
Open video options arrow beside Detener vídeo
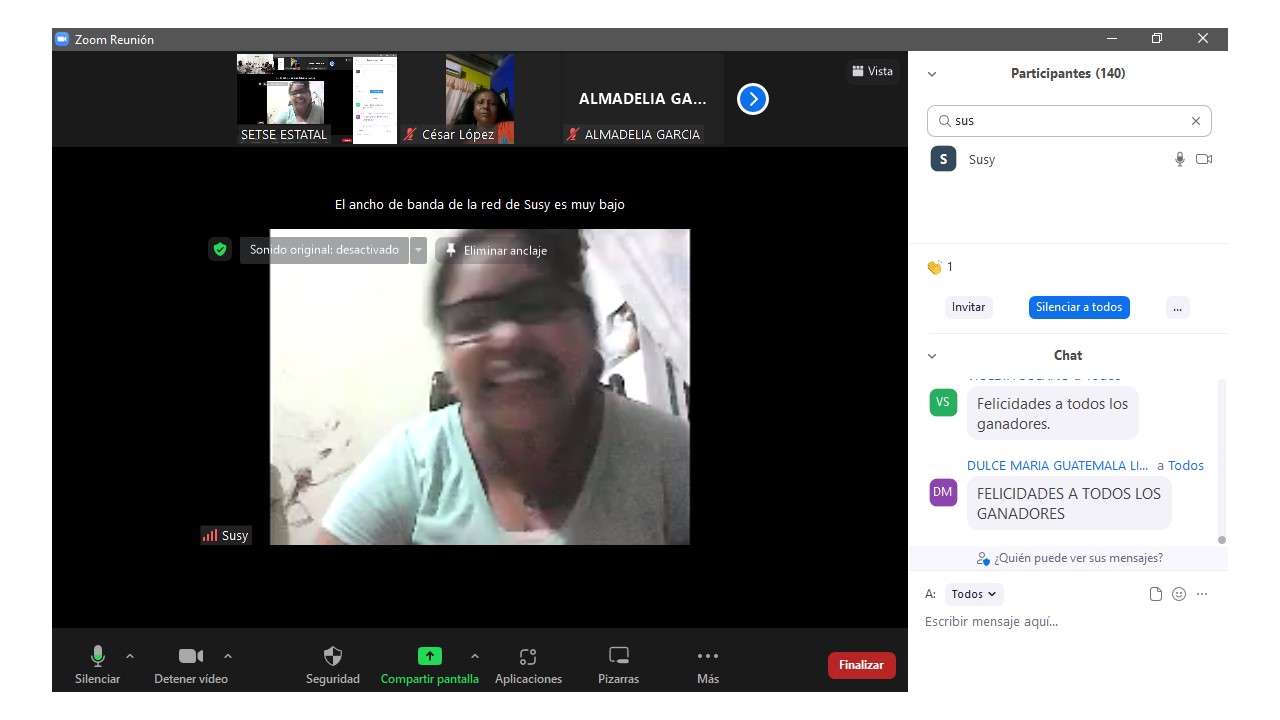pos(228,657)
